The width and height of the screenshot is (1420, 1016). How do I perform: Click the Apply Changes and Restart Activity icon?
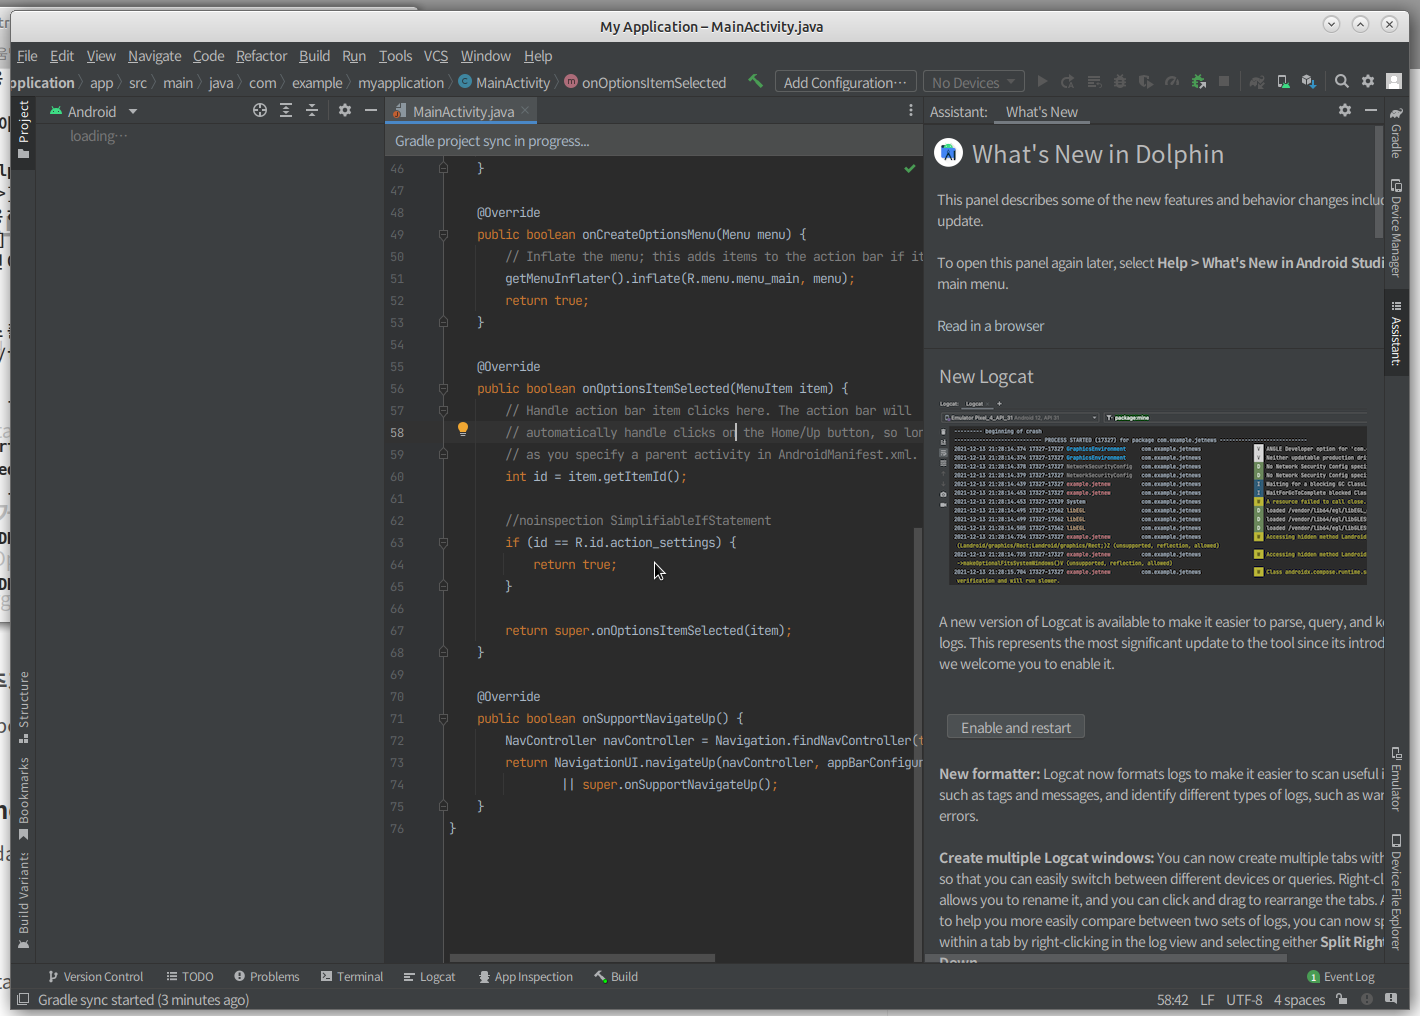click(1068, 82)
